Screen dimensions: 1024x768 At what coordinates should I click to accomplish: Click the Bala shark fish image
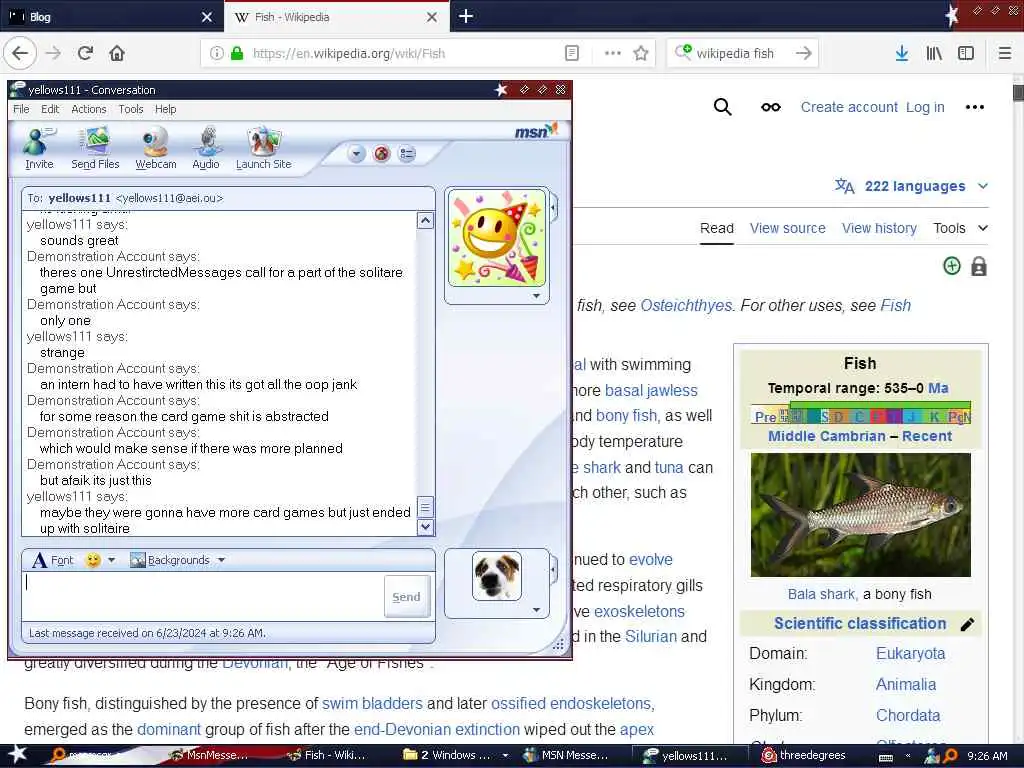click(x=861, y=515)
